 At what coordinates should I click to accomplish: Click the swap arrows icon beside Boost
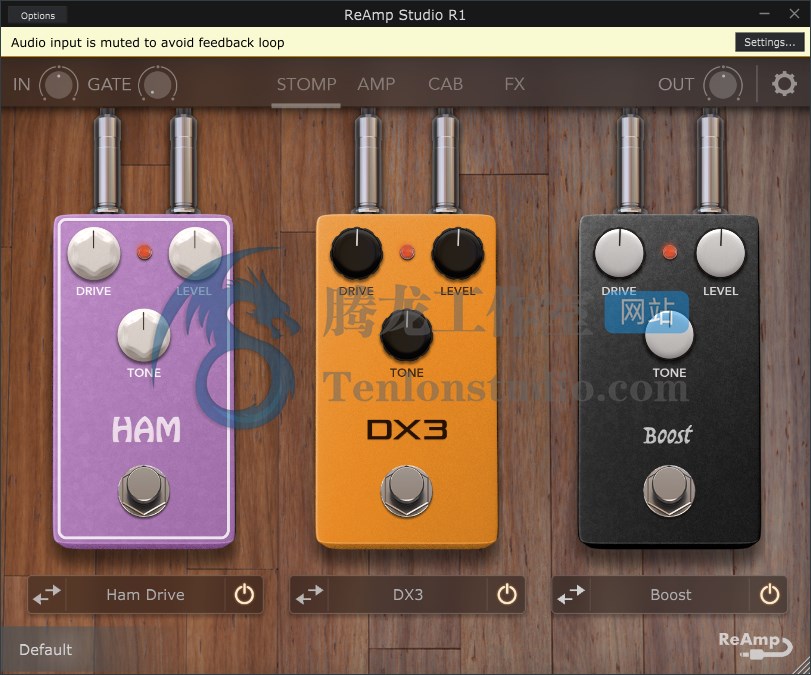(571, 595)
